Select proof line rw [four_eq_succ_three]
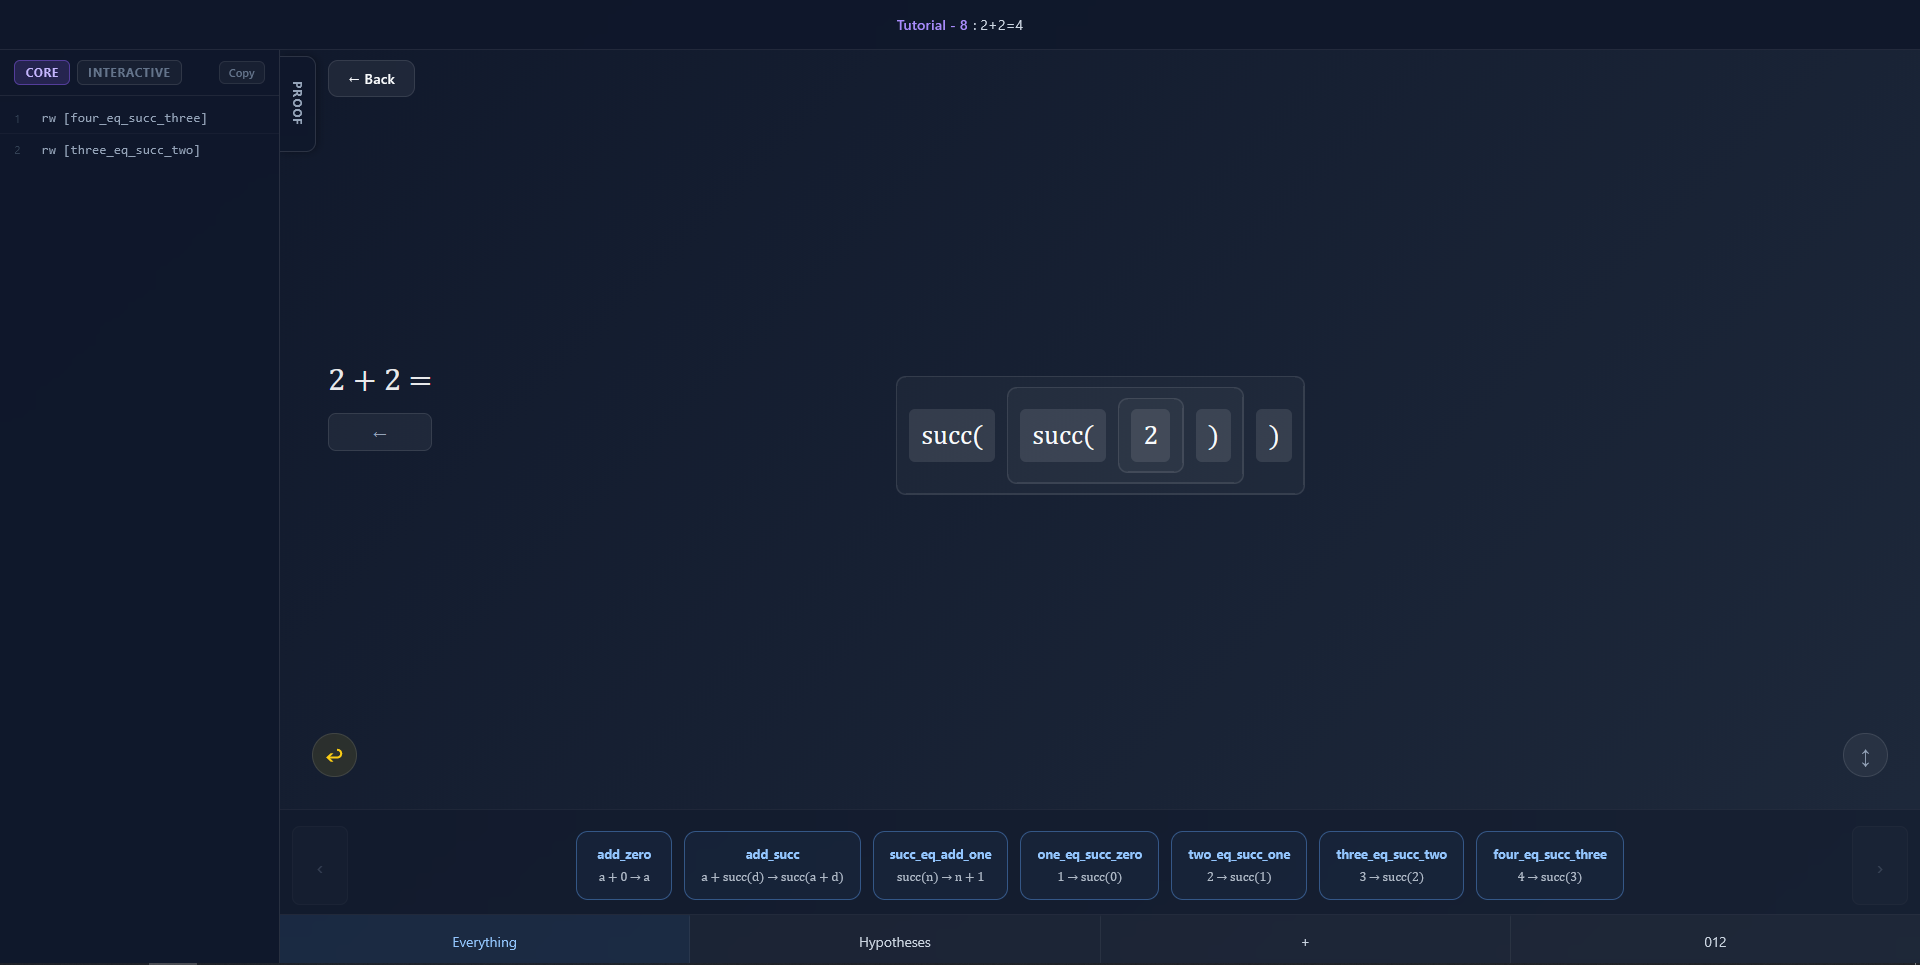This screenshot has height=965, width=1920. [x=139, y=118]
